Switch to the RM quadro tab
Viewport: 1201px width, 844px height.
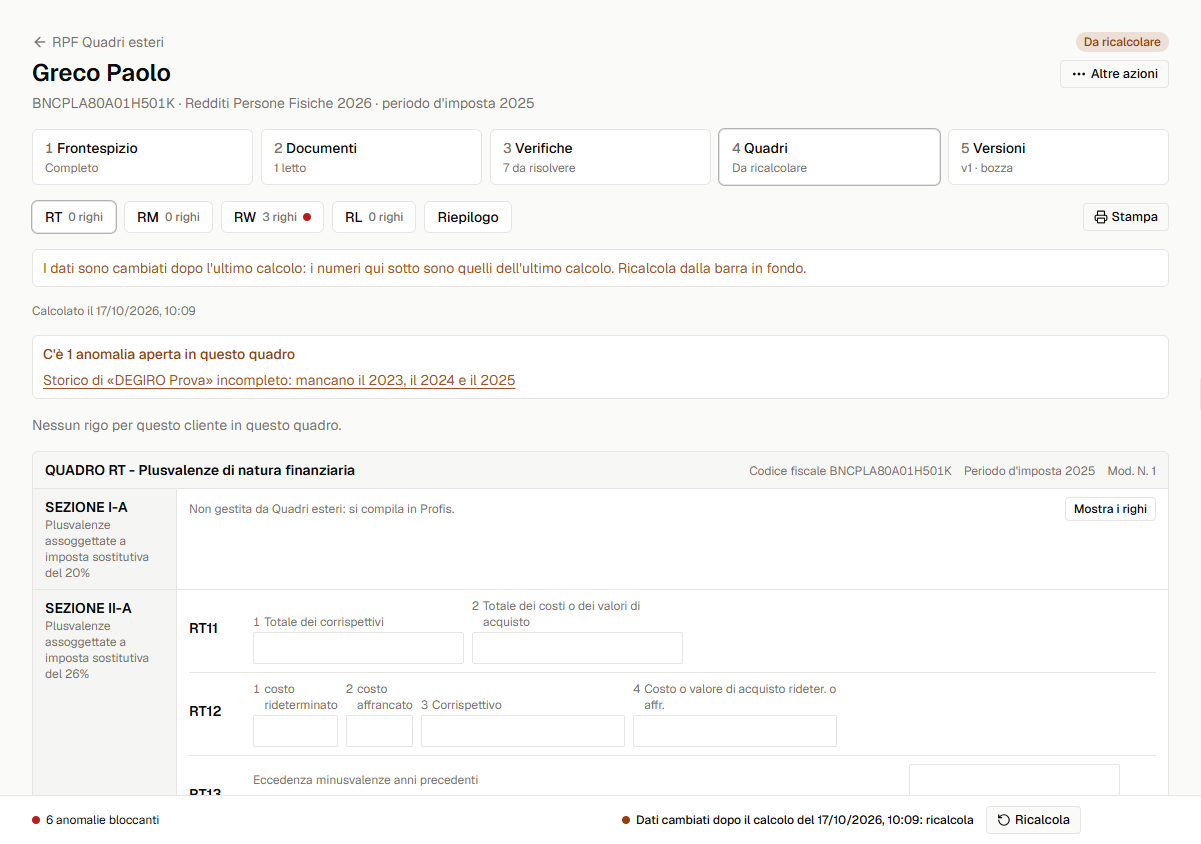click(168, 217)
